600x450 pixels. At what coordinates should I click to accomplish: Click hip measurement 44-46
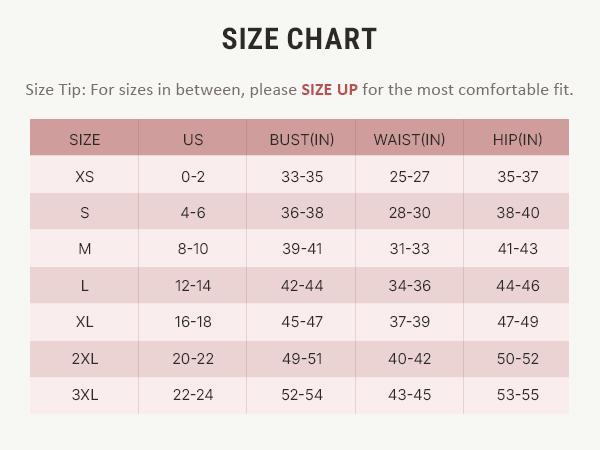tap(518, 286)
